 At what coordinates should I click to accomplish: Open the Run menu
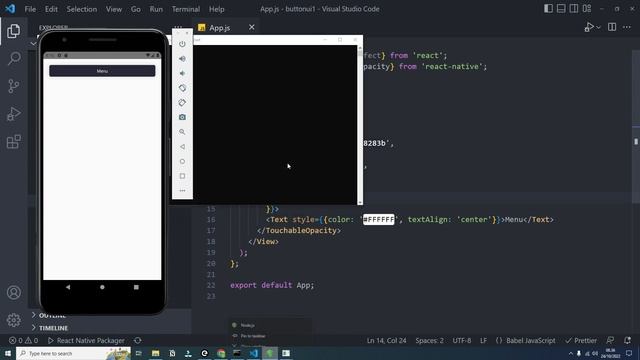(x=156, y=9)
